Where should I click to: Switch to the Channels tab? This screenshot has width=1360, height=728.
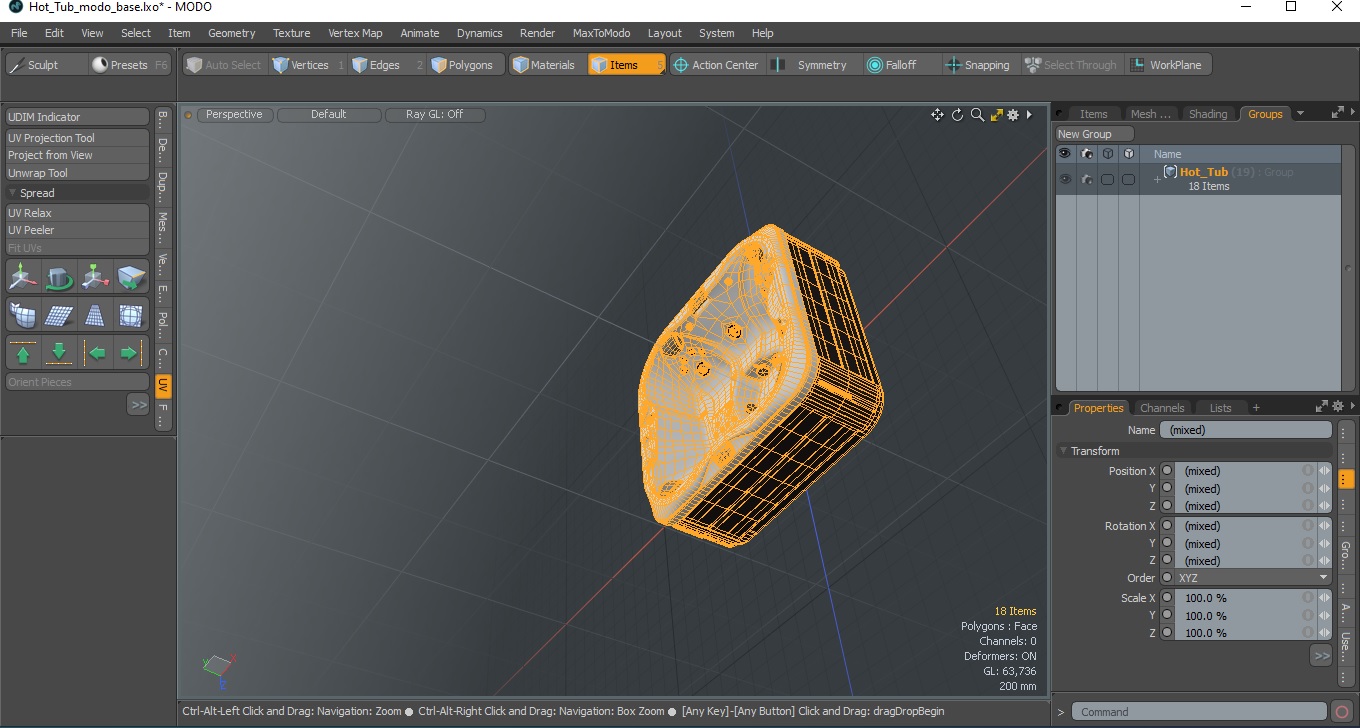click(x=1162, y=408)
